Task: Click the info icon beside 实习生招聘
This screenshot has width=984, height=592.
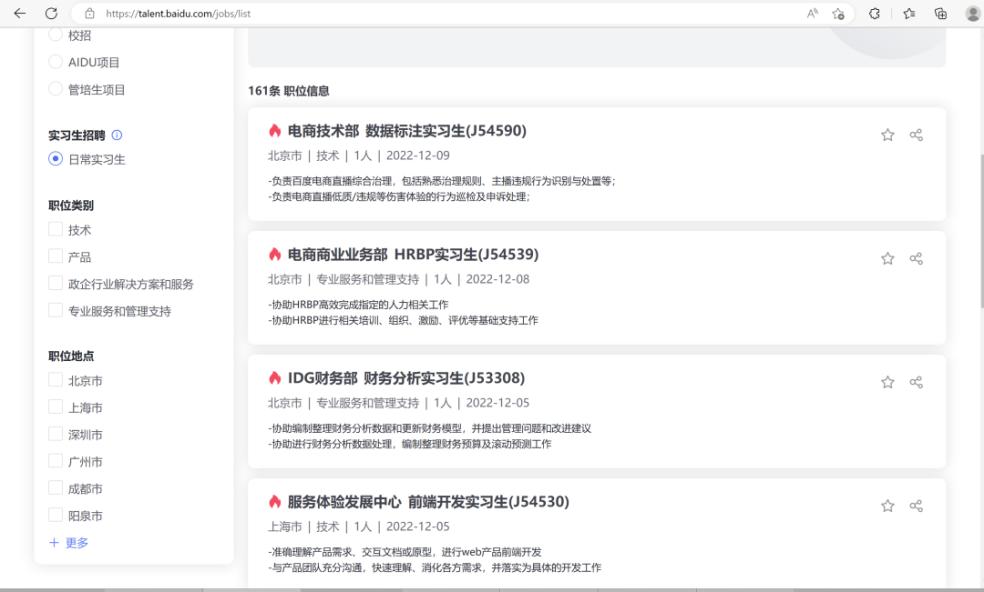Action: click(117, 135)
